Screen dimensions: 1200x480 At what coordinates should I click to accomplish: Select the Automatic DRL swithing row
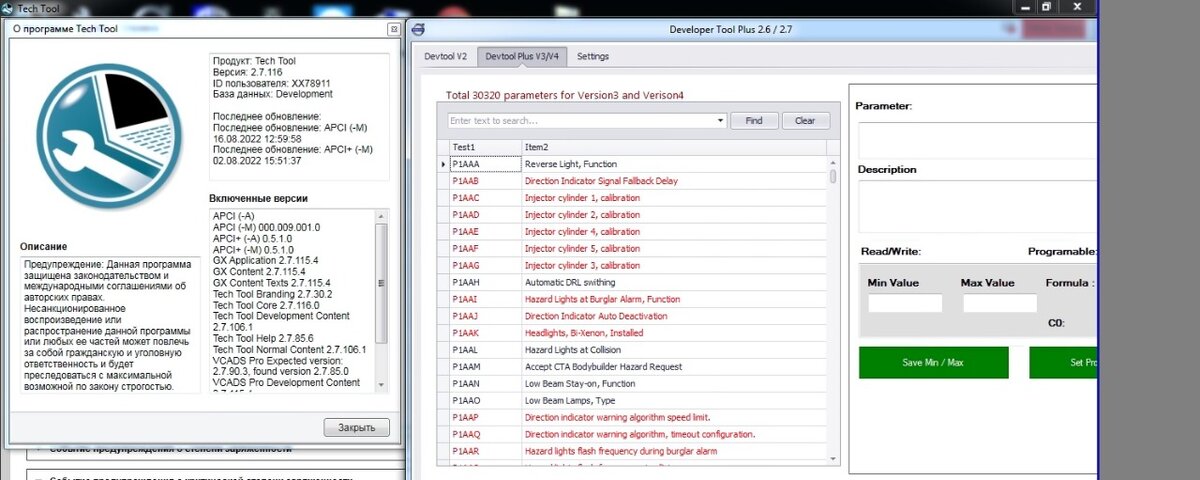coord(632,283)
